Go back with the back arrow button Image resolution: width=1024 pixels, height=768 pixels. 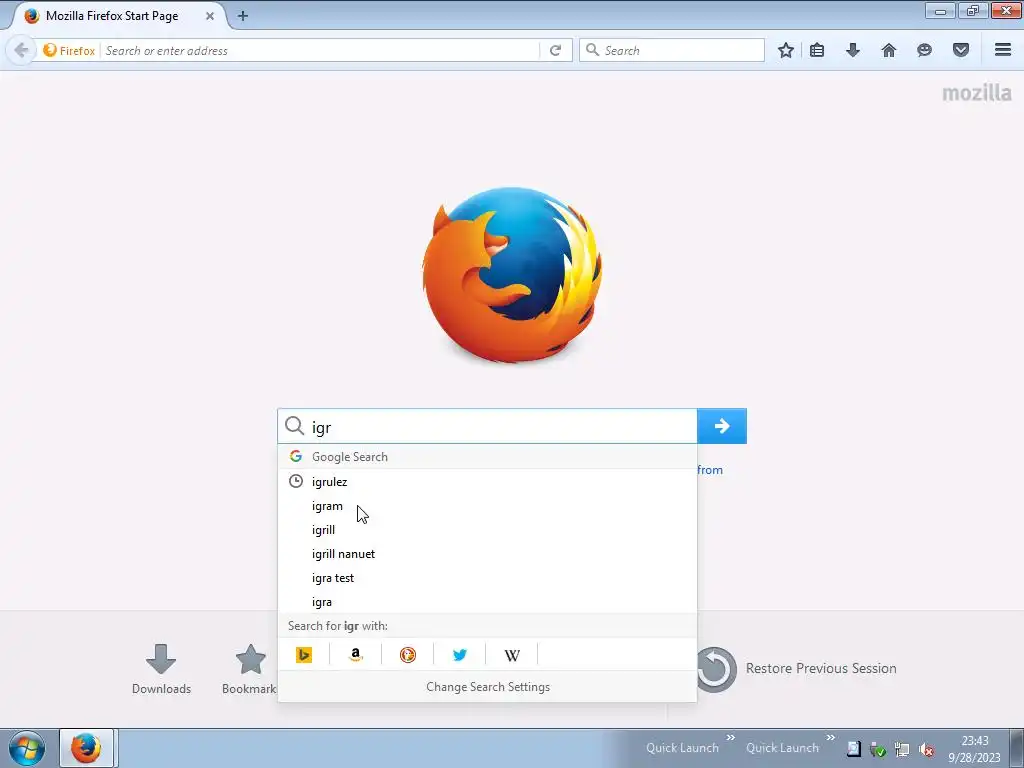pos(21,50)
